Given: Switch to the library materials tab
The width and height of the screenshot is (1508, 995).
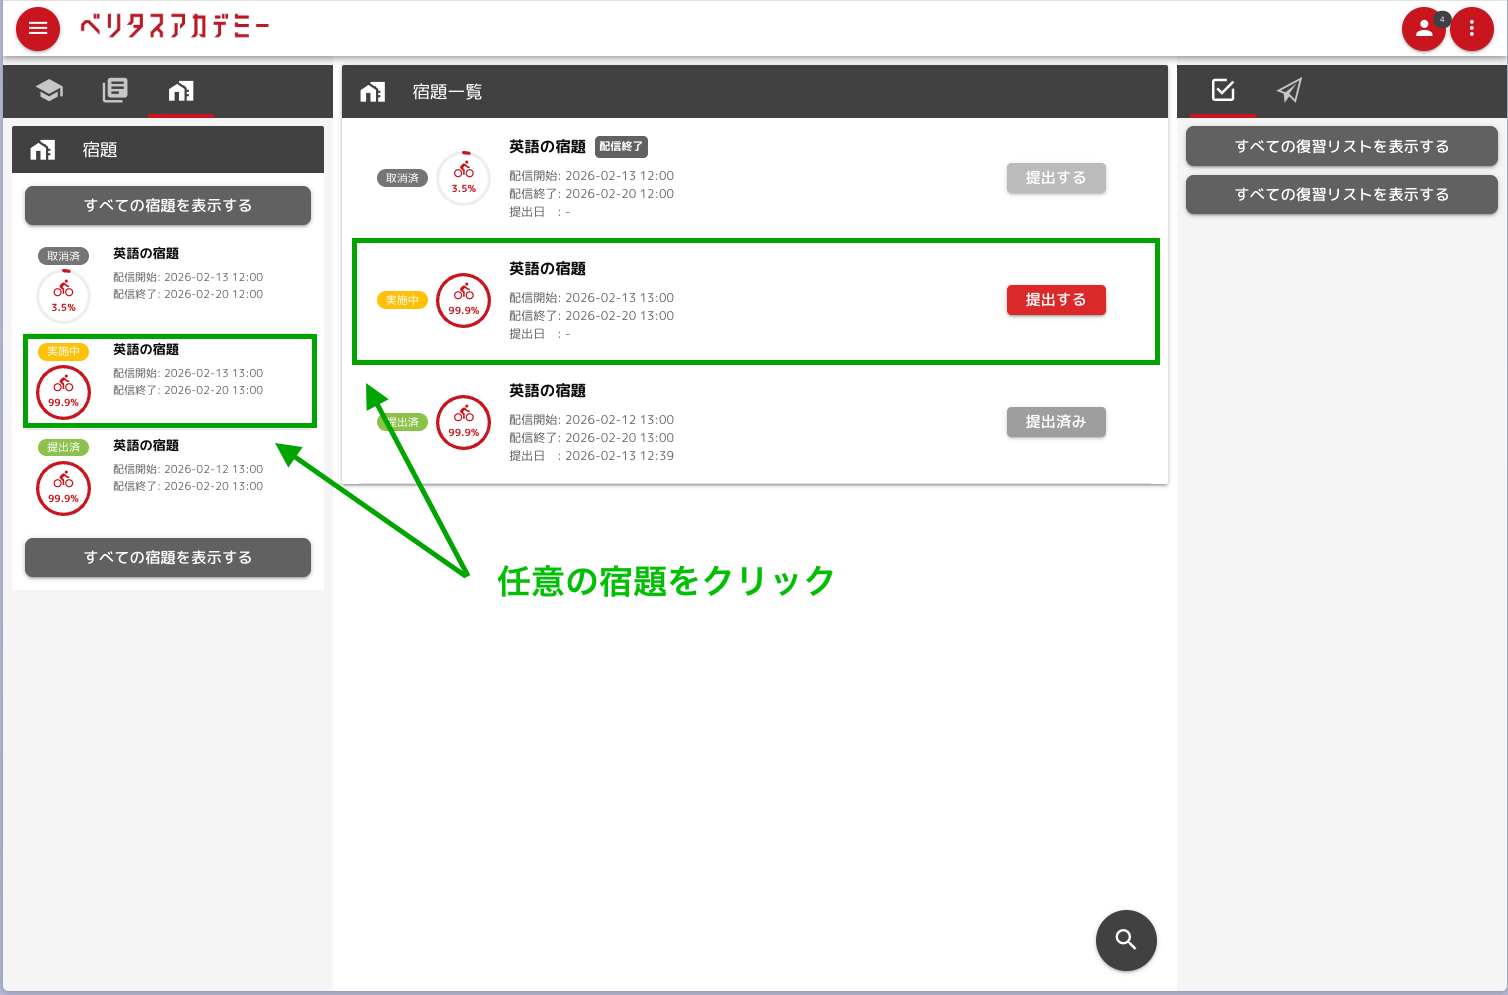Looking at the screenshot, I should click(115, 91).
